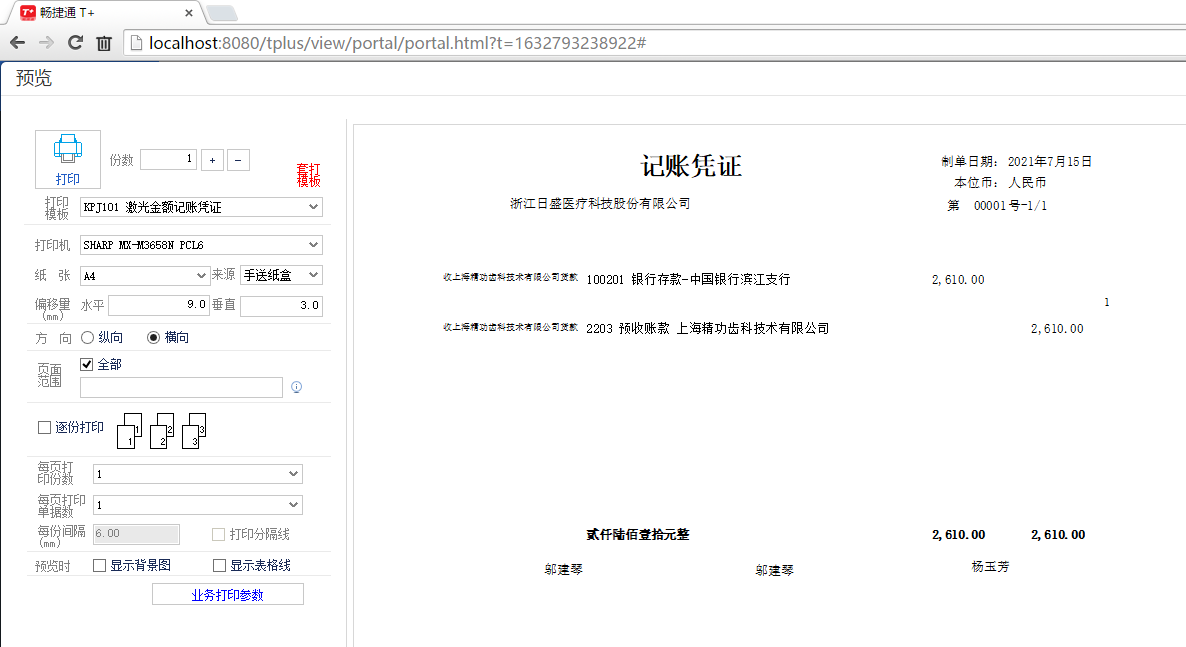
Task: Click account line 100201 银行存款-中国银行滨江支行
Action: click(x=688, y=279)
